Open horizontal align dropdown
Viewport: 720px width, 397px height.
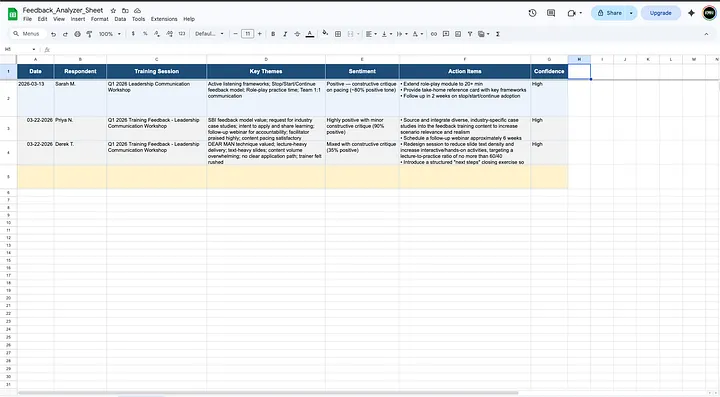tap(371, 34)
